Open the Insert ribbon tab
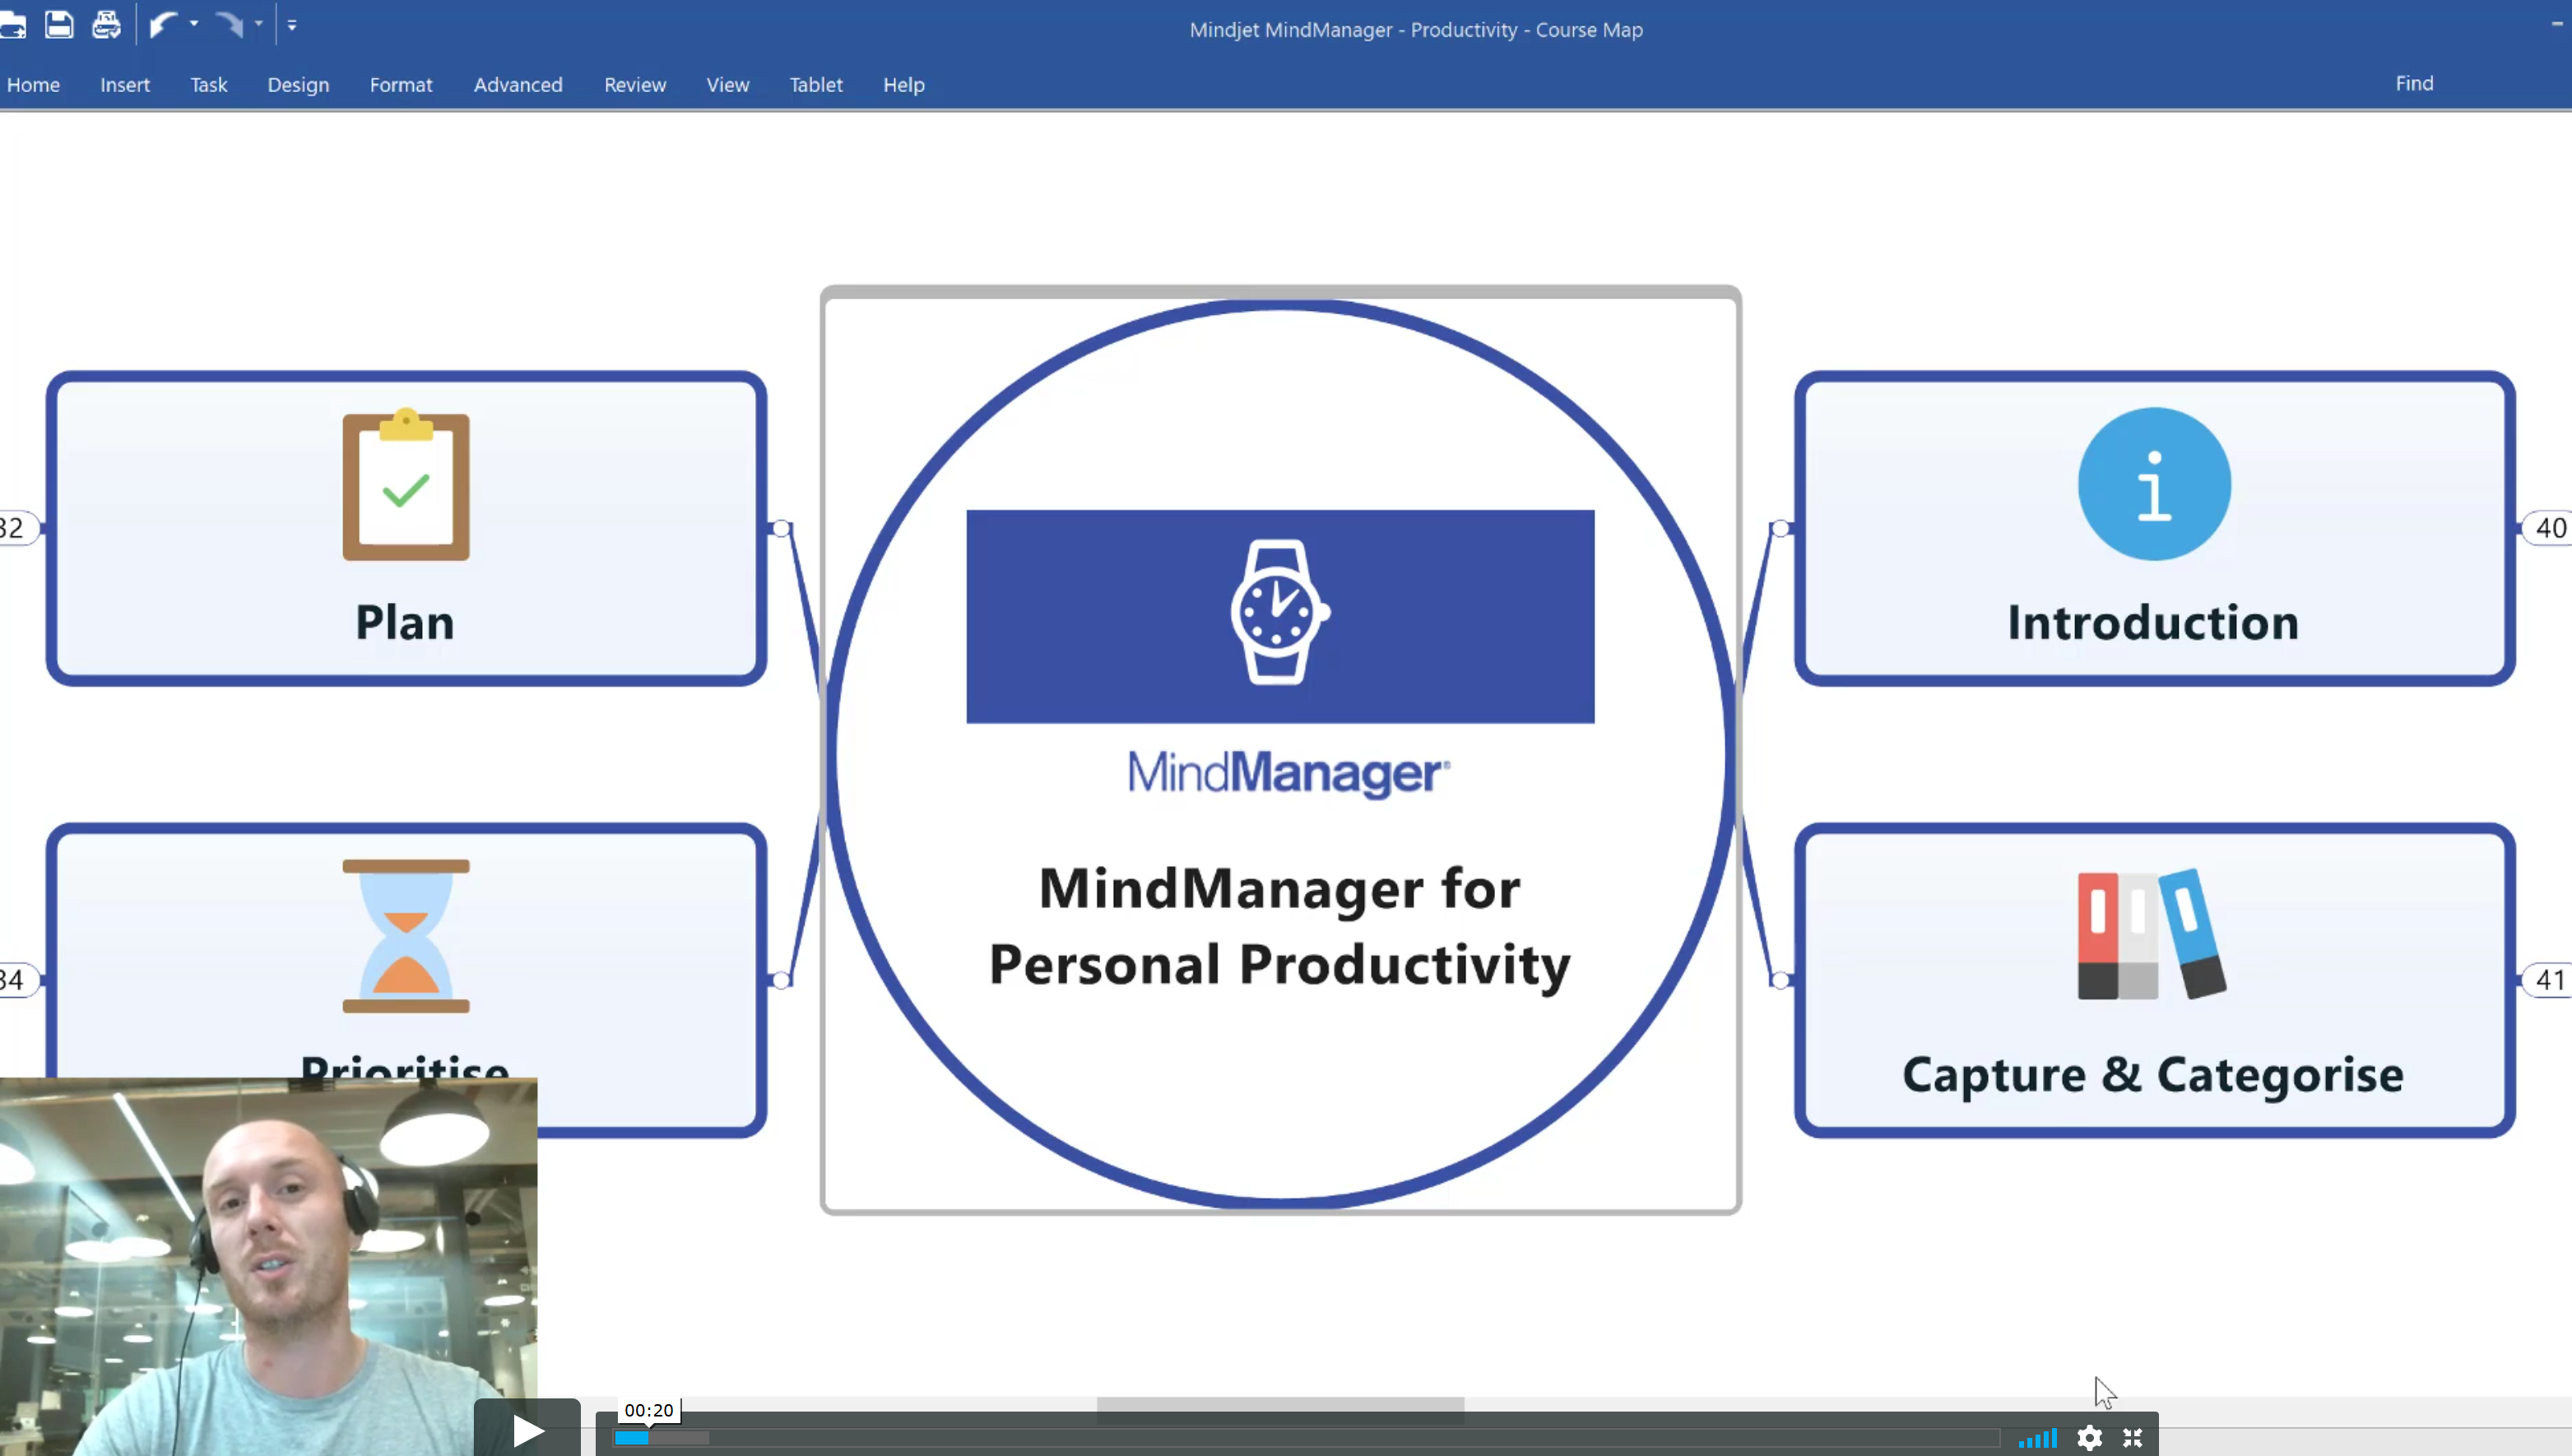Viewport: 2572px width, 1456px height. (125, 85)
